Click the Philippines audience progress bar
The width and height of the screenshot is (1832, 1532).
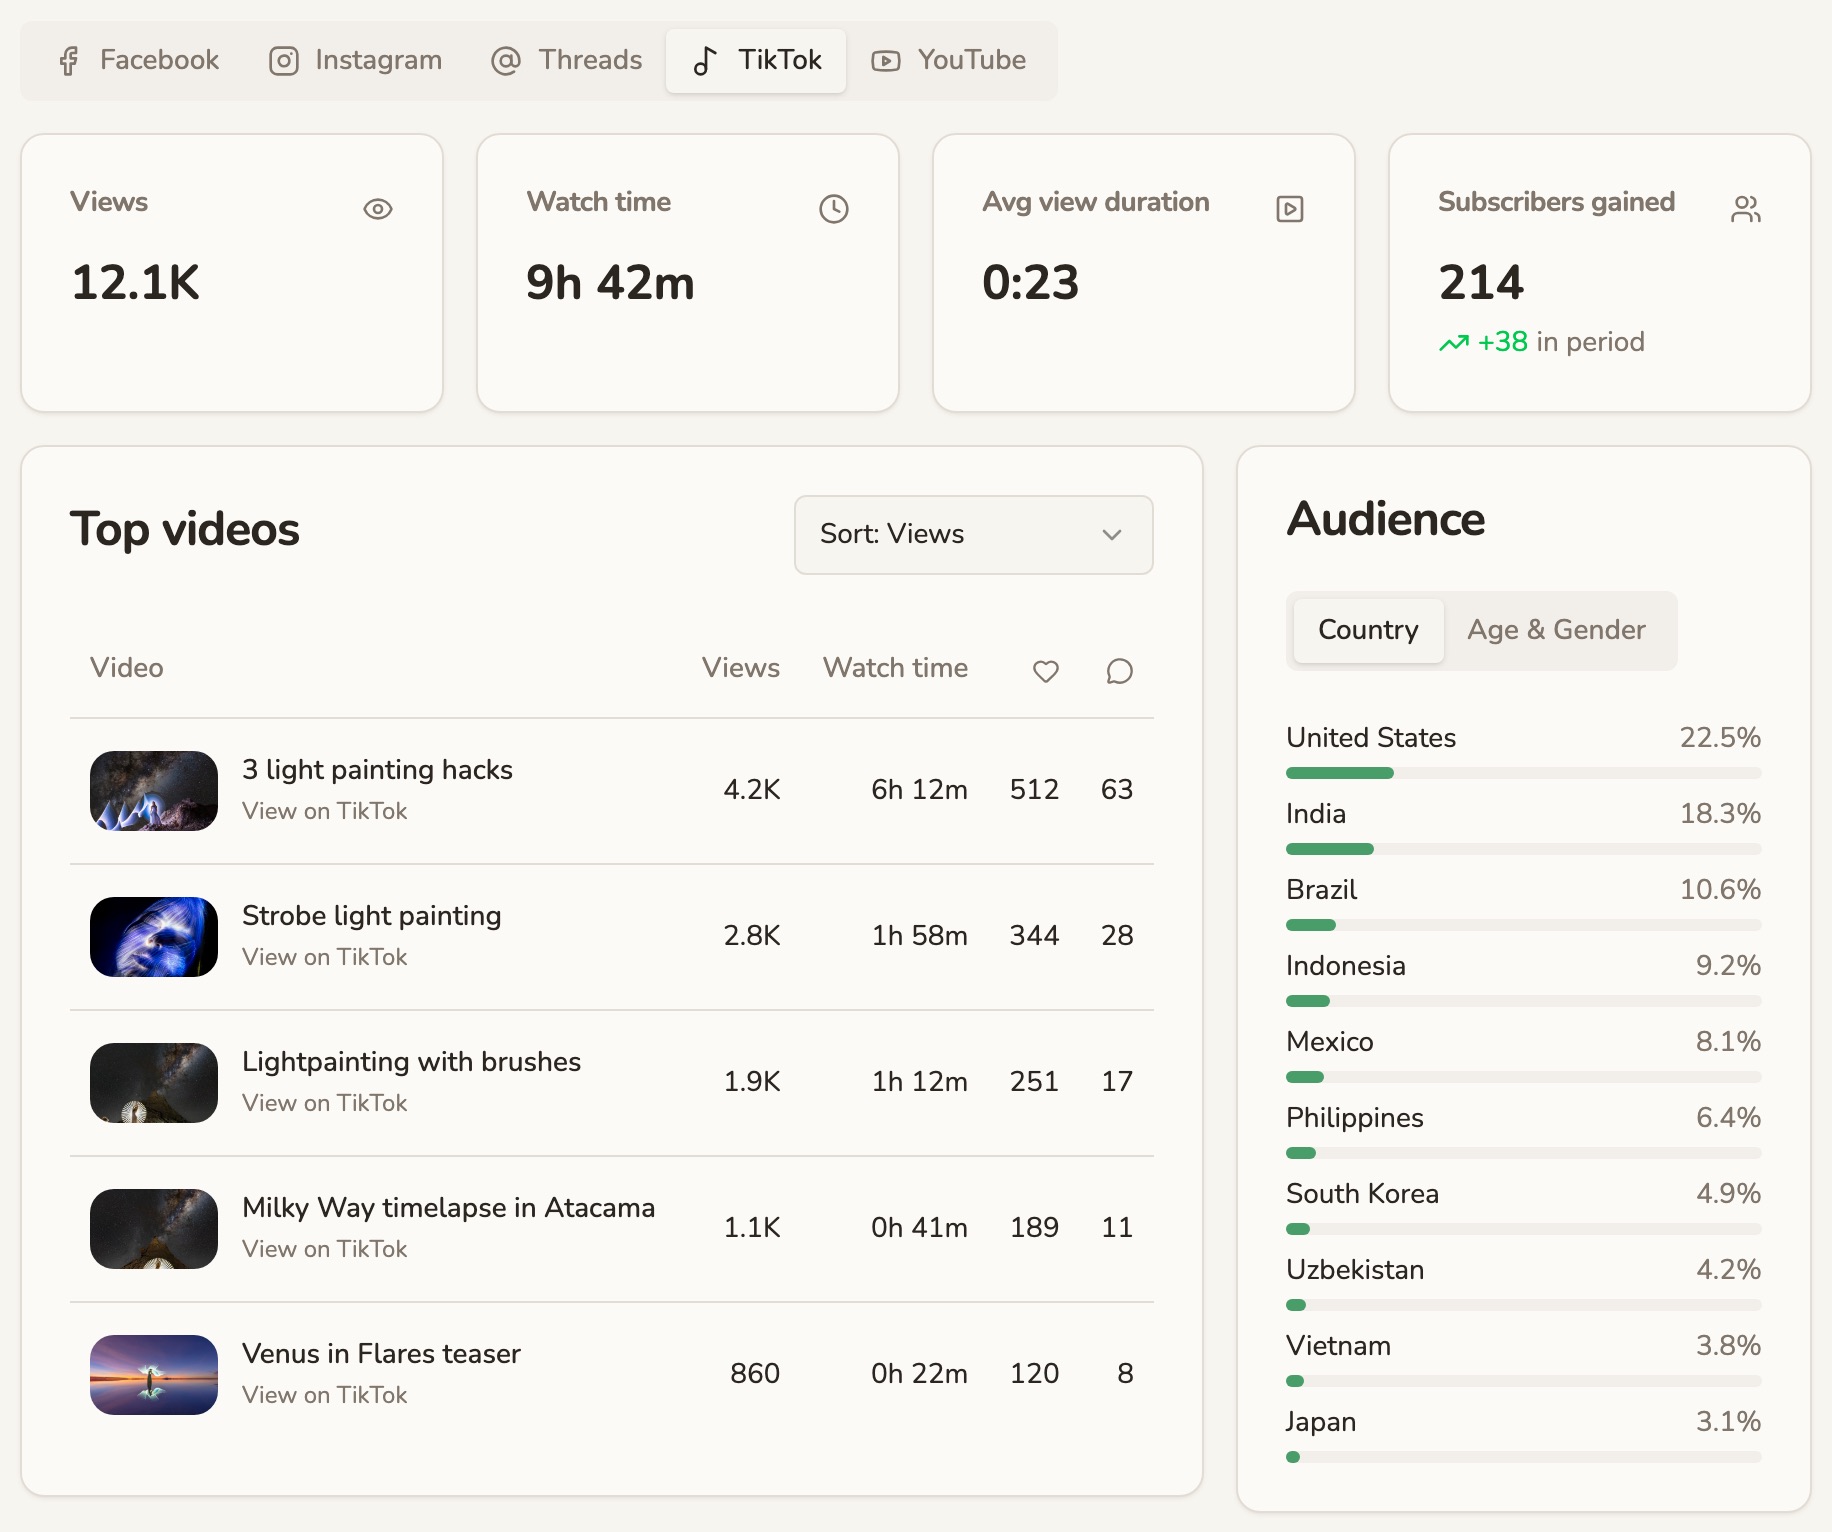[1524, 1153]
